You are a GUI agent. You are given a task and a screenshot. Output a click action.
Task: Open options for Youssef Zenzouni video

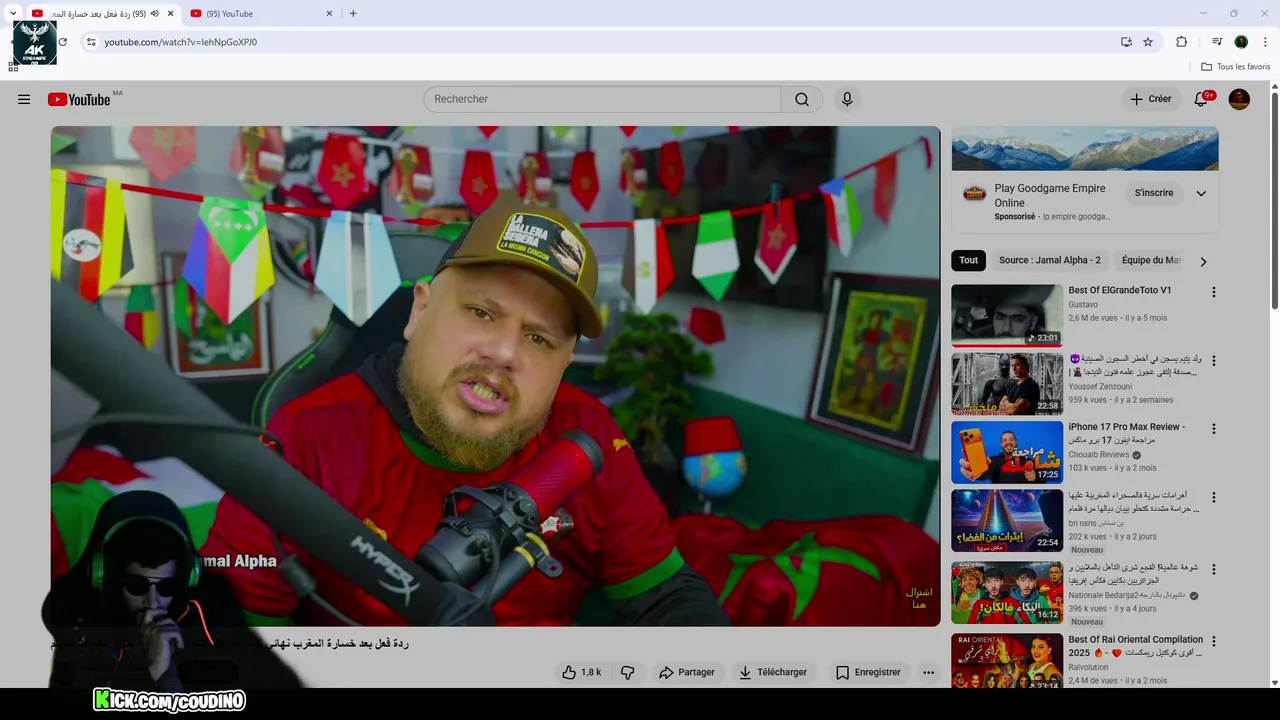pos(1214,360)
